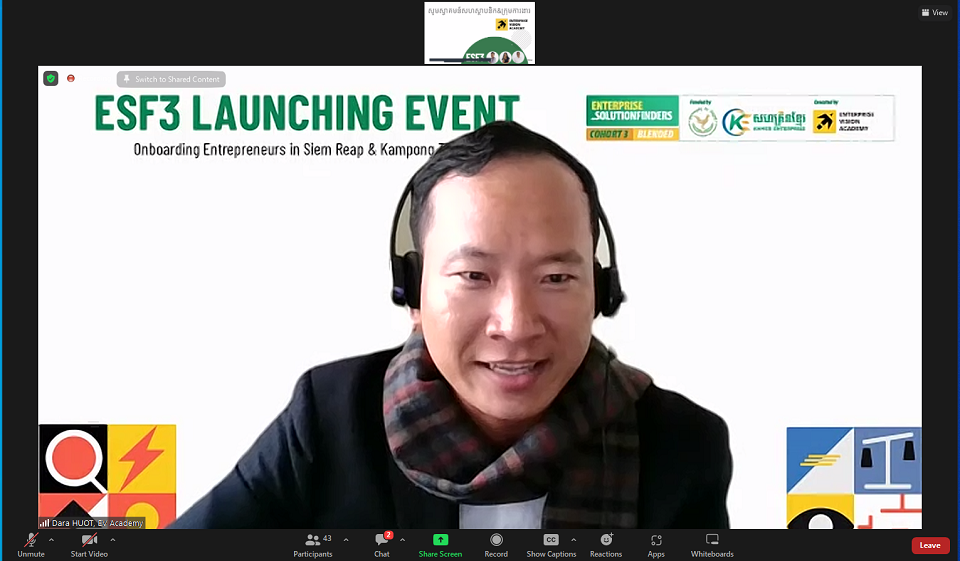
Task: Click the red Leave button
Action: tap(930, 545)
